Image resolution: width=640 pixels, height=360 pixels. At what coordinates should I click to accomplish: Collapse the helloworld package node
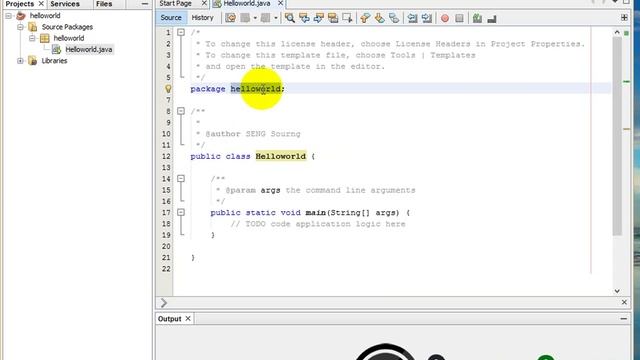coord(32,38)
